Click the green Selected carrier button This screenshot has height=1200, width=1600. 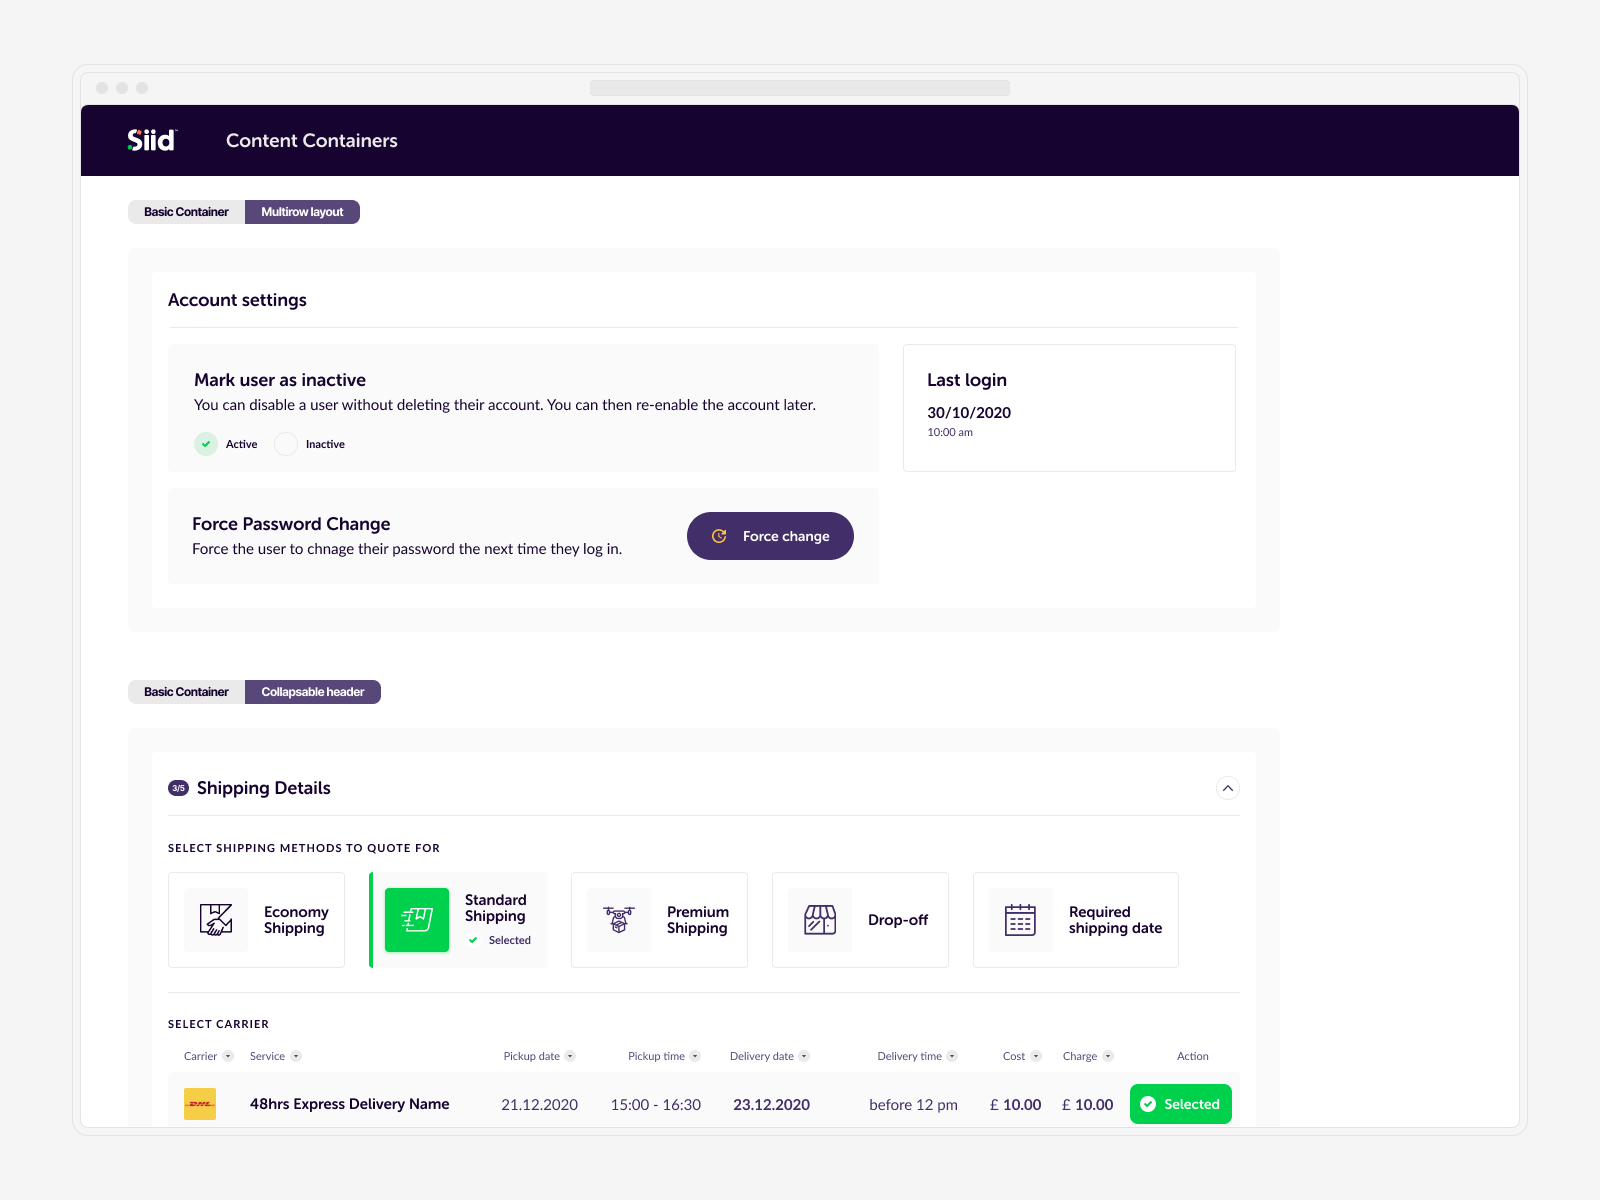pos(1181,1104)
